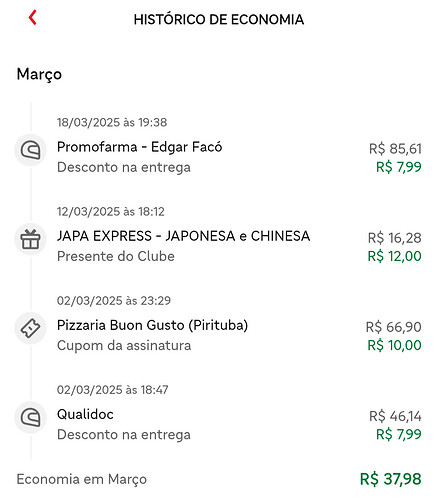Select the Março month heading

[39, 74]
